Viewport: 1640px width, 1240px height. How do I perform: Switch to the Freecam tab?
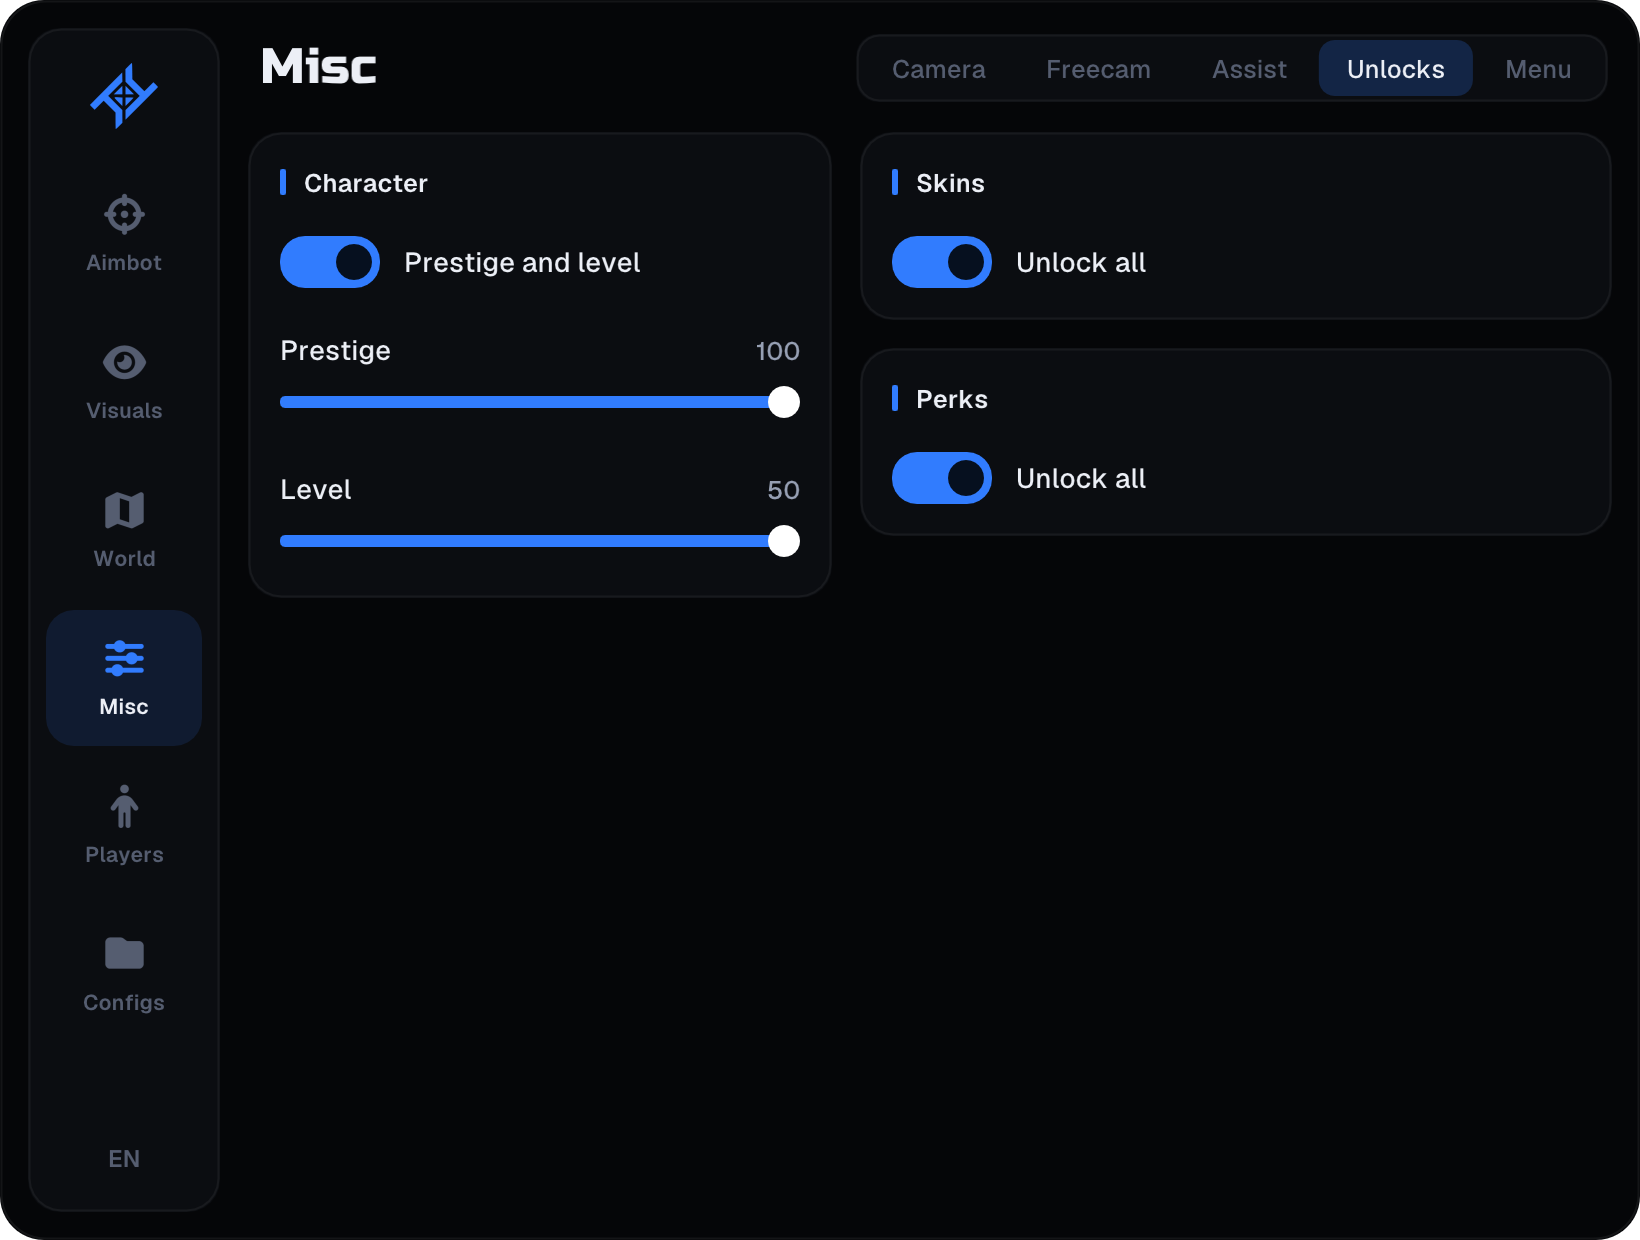1098,69
